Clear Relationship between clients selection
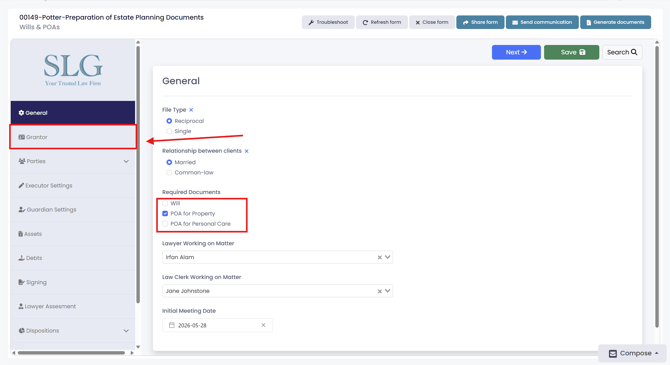 click(x=247, y=151)
